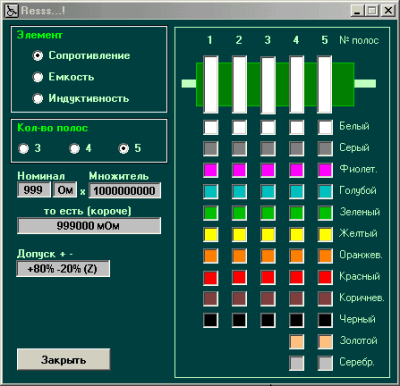The width and height of the screenshot is (400, 386).
Task: Pick violet (Фиолет.) for band 3
Action: coord(268,170)
